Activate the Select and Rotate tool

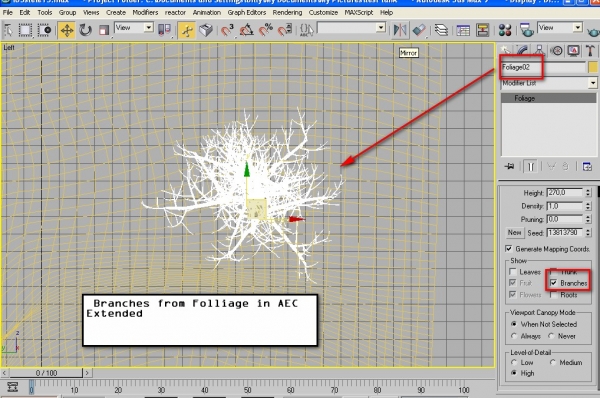(85, 30)
